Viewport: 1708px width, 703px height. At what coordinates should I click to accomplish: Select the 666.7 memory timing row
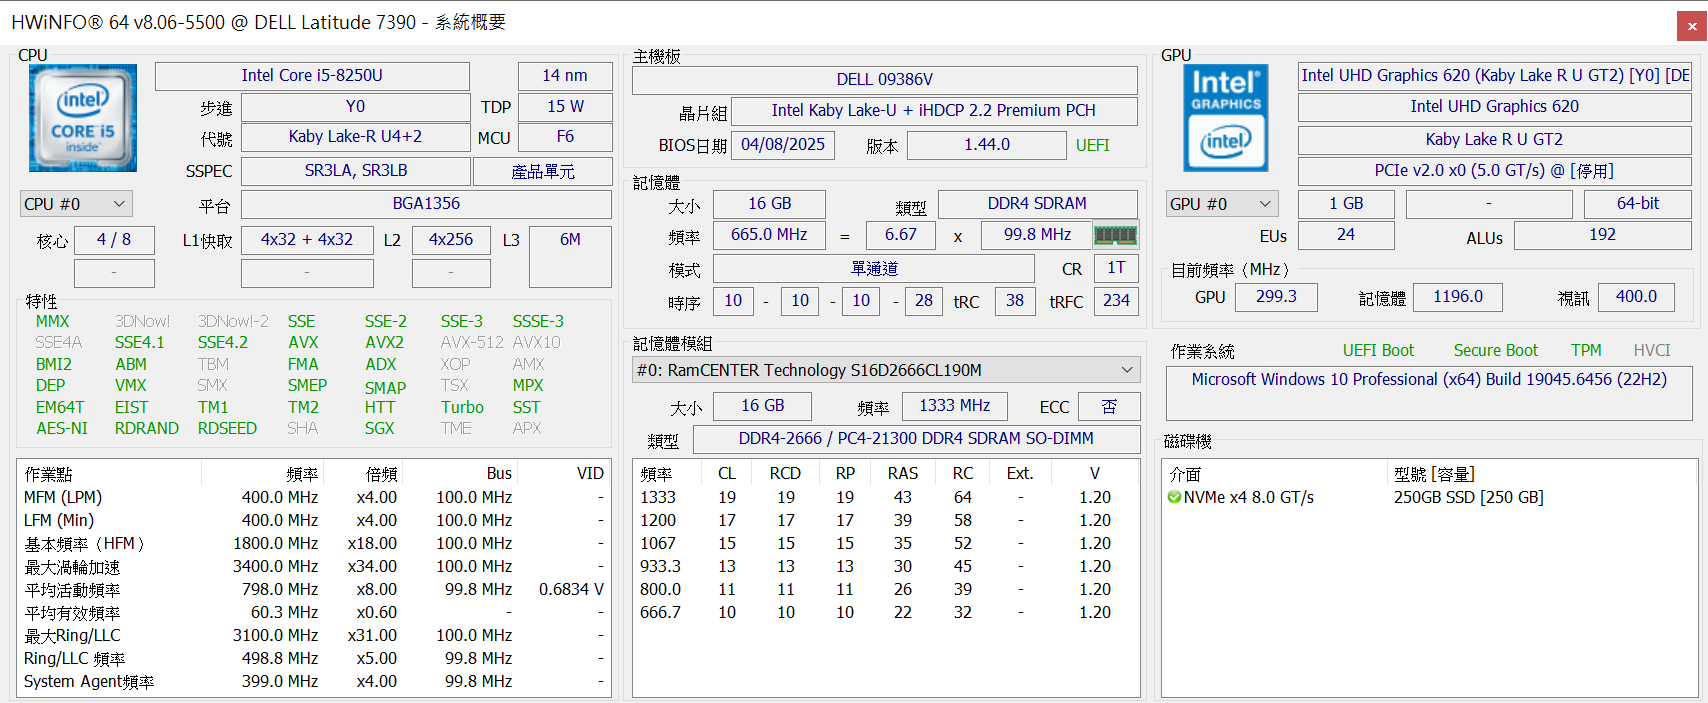tap(886, 613)
